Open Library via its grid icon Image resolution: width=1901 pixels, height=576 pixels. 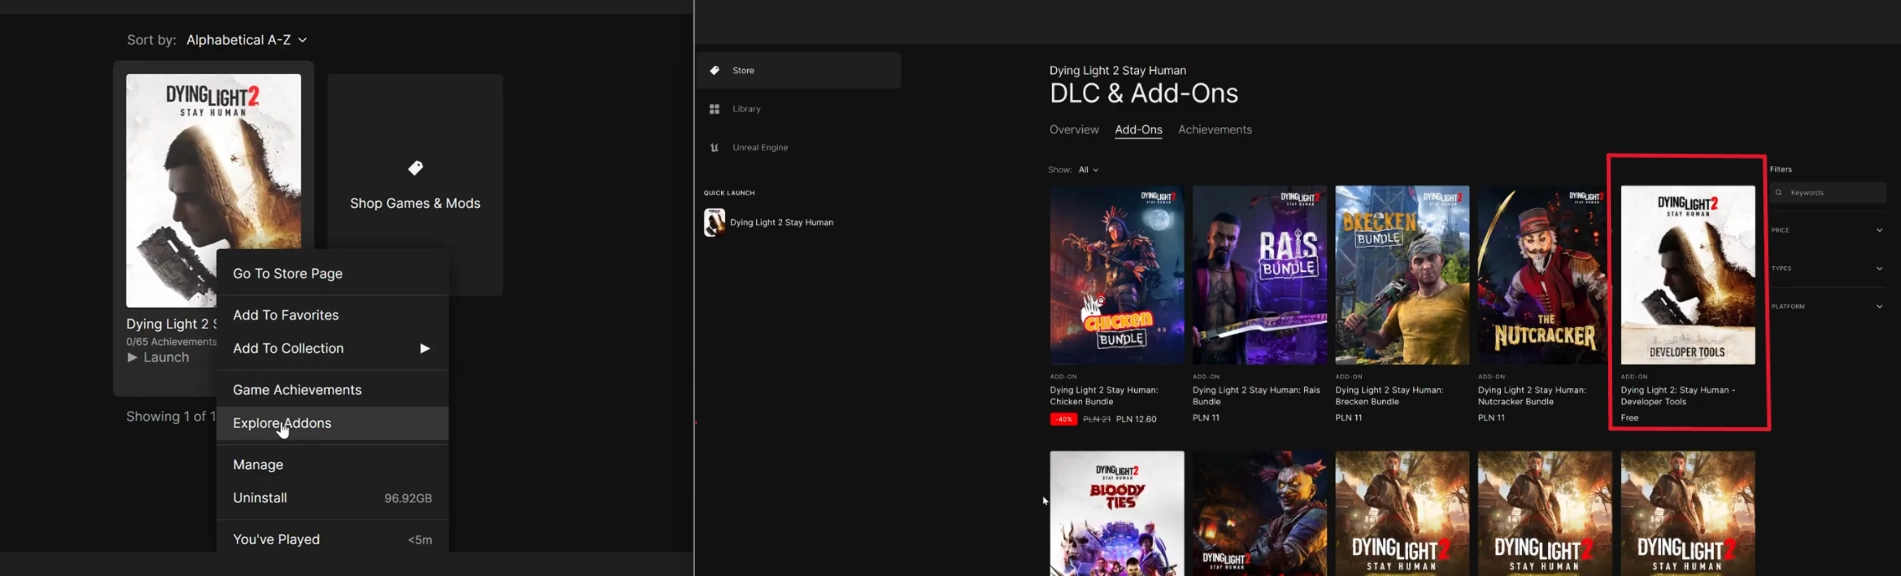point(714,109)
